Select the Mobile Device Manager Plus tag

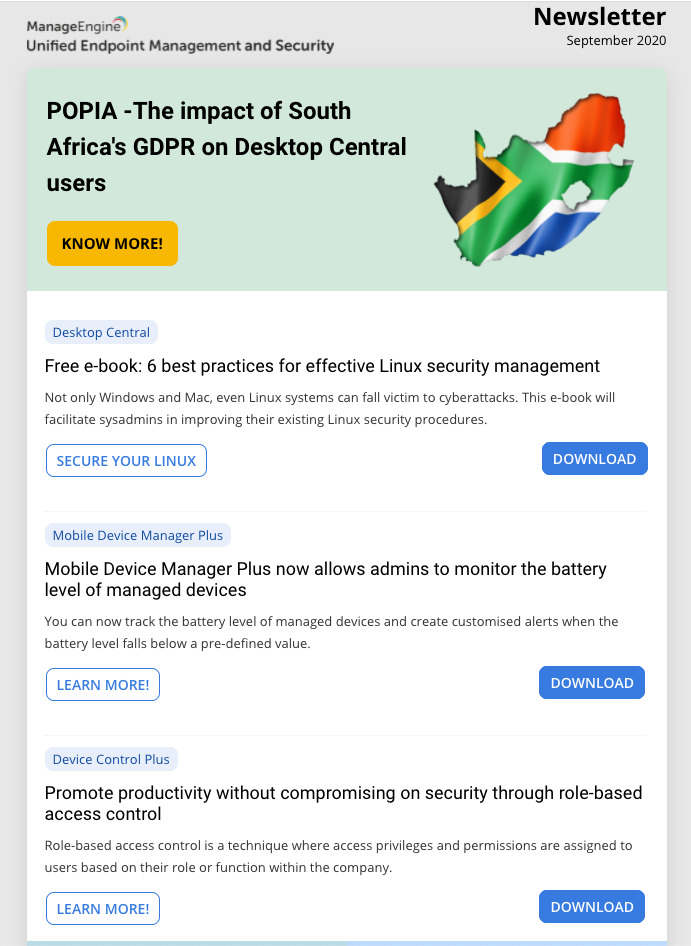pyautogui.click(x=138, y=535)
